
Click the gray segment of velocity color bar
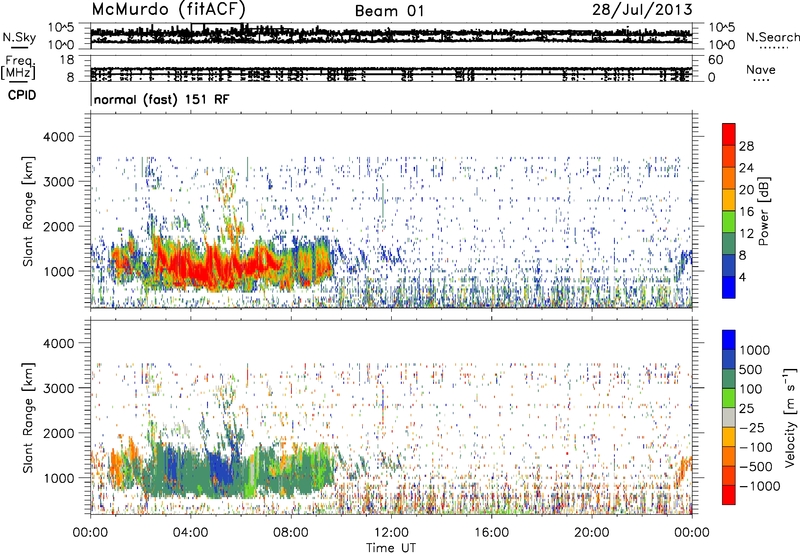coord(729,418)
